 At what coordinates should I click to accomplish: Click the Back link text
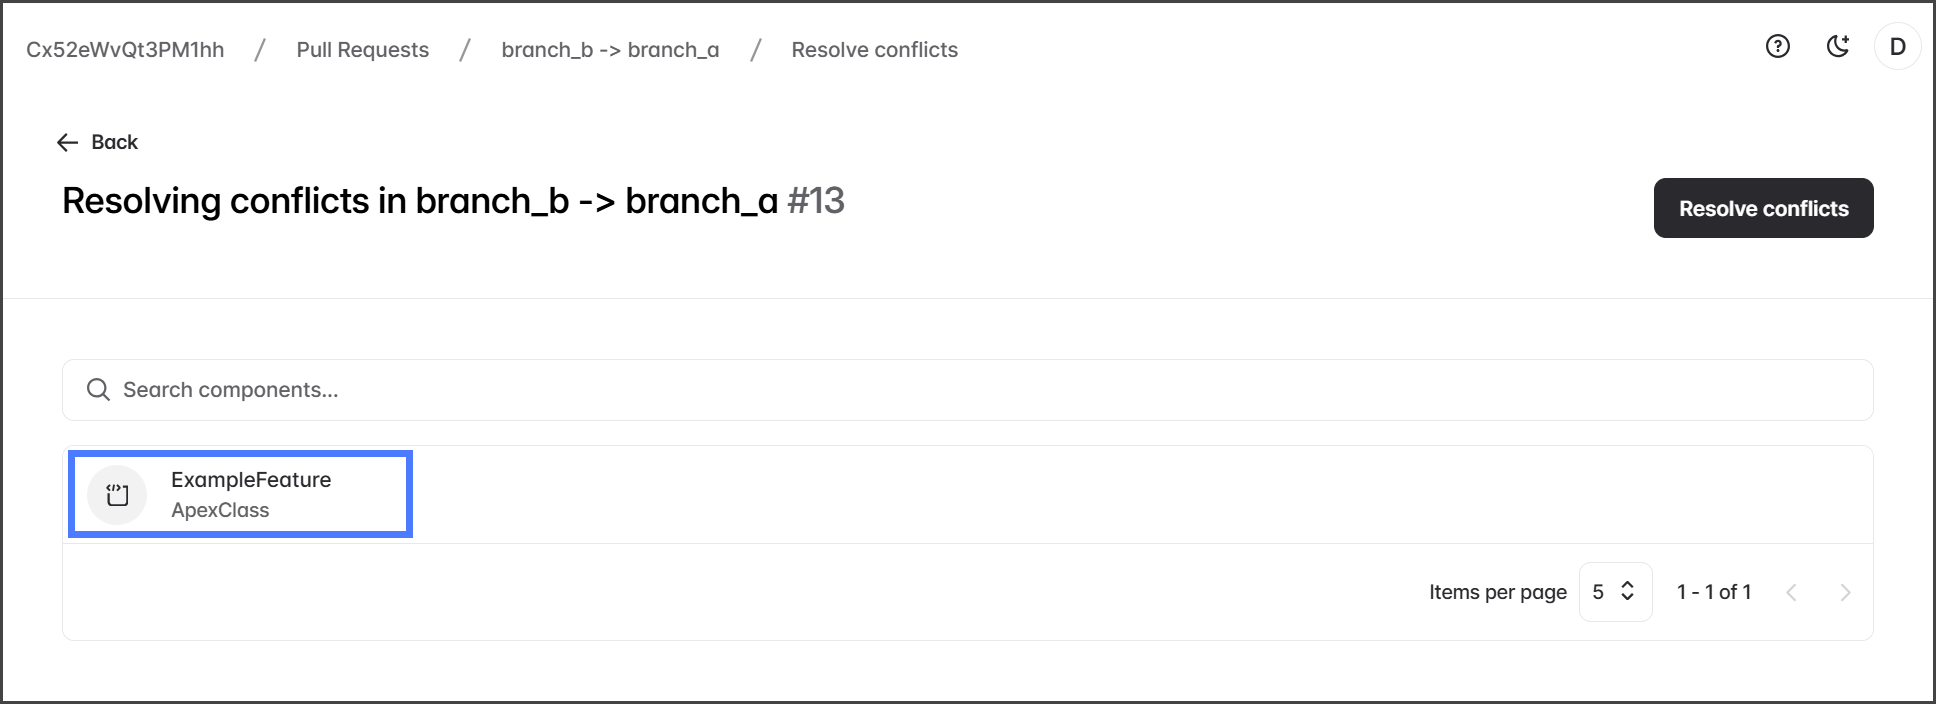[114, 142]
